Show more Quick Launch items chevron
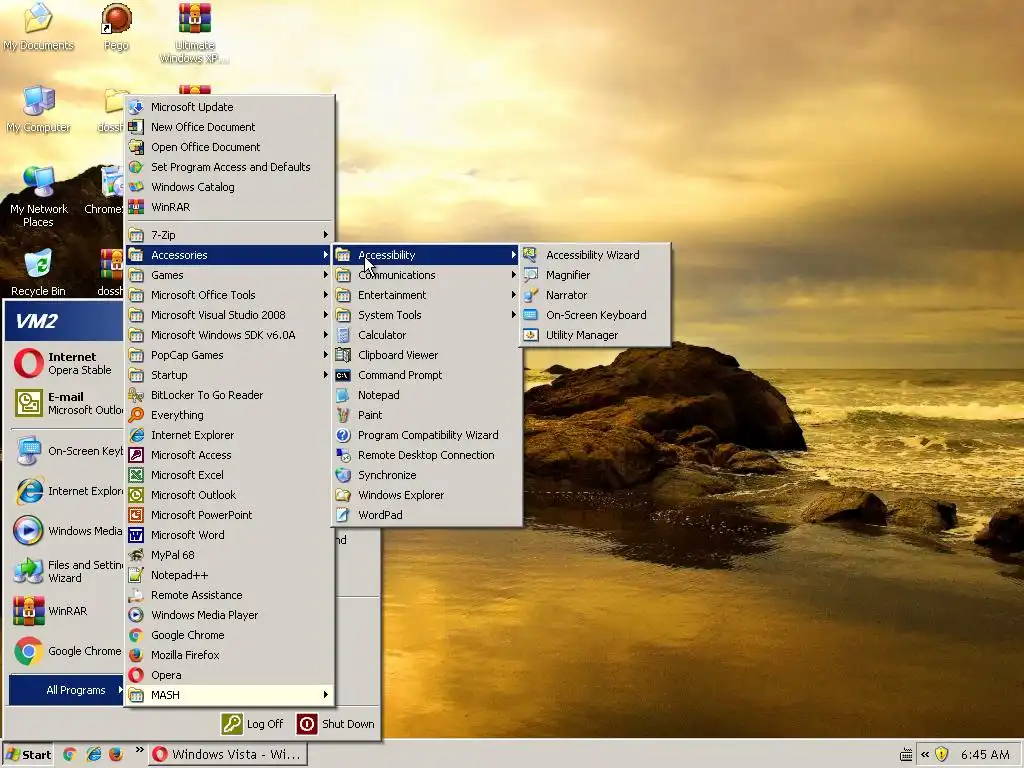This screenshot has height=768, width=1024. (139, 750)
